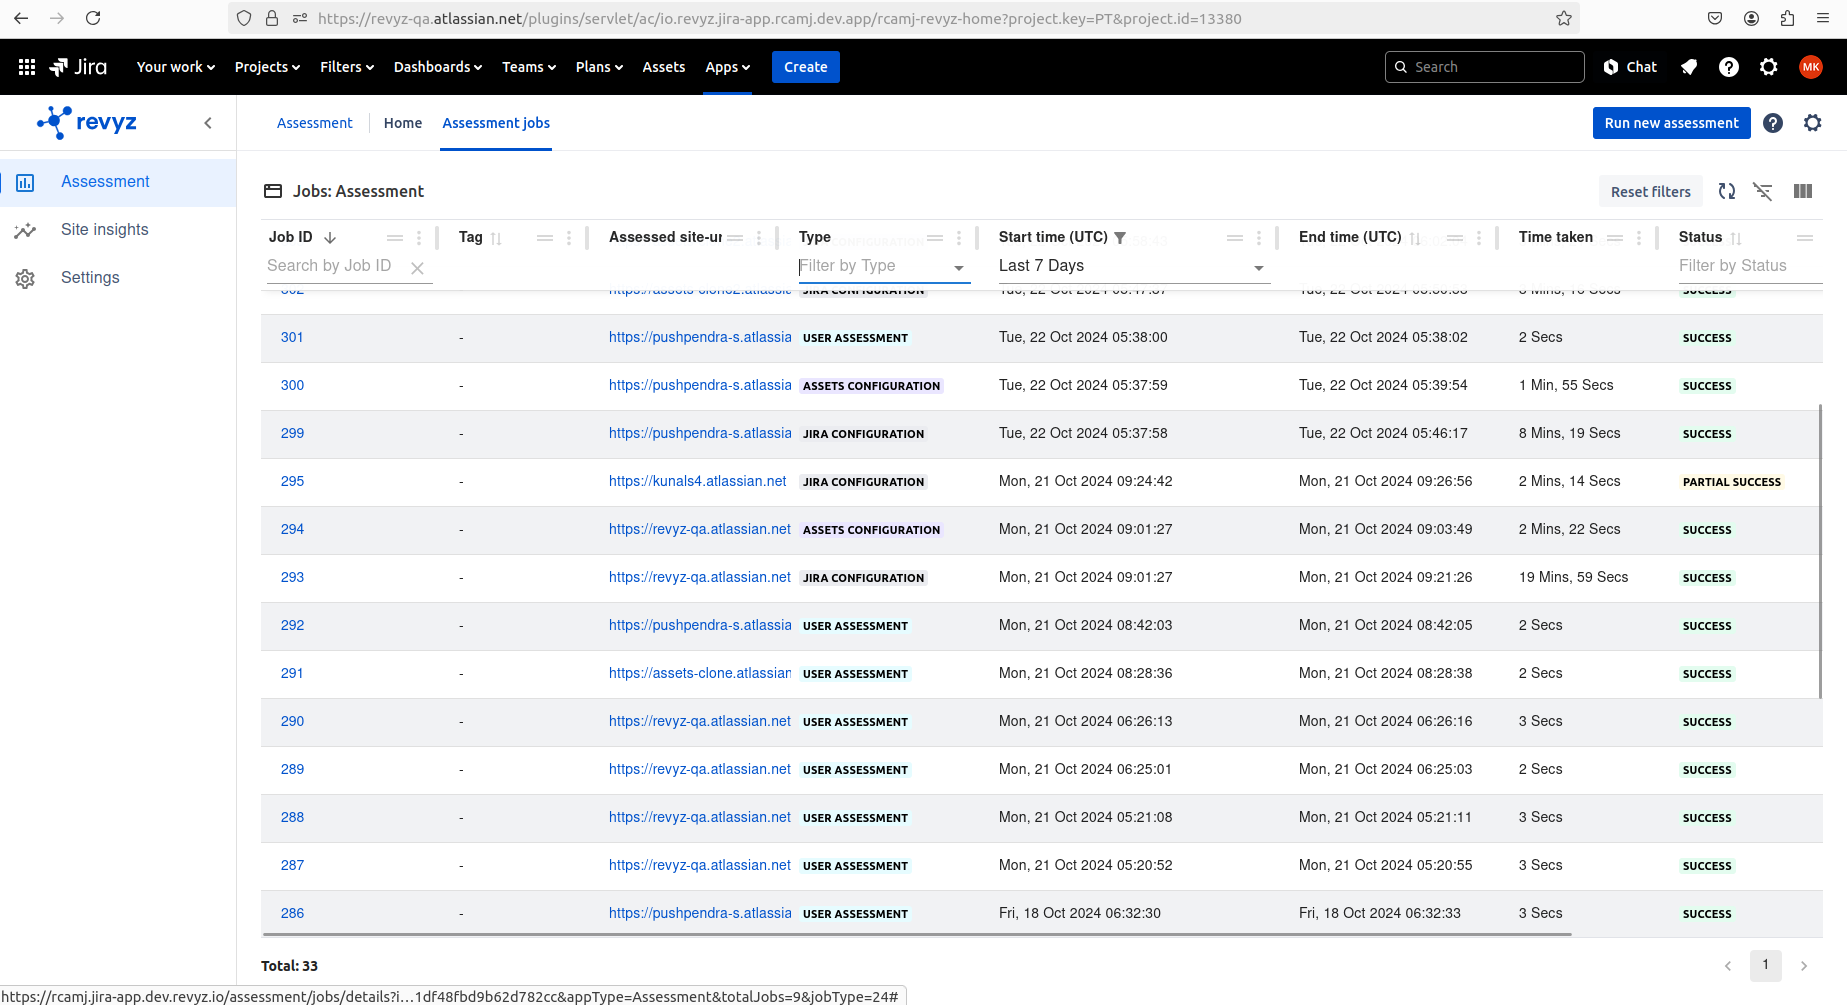Open the Job ID column options menu
Screen dimensions: 1847x1005
[x=419, y=238]
